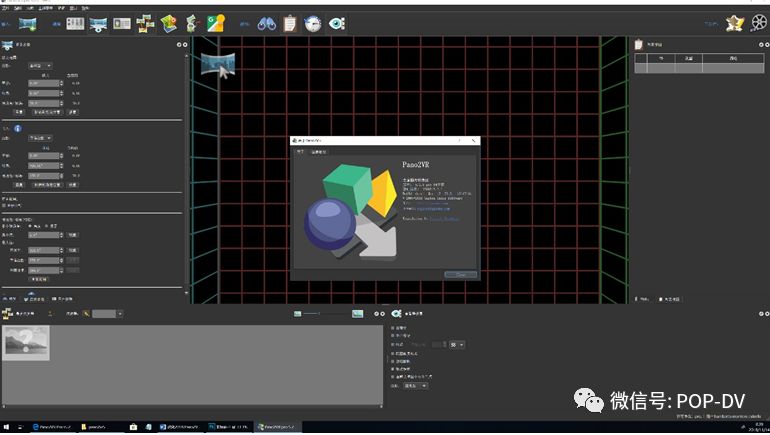The image size is (770, 435).
Task: Select the second tab below right panel
Action: [669, 299]
